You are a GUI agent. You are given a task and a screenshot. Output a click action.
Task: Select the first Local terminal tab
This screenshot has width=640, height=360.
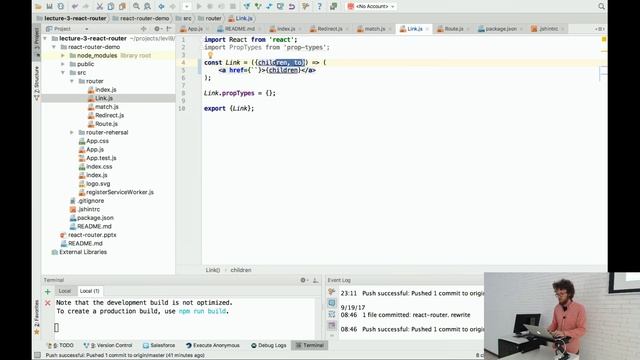pyautogui.click(x=65, y=291)
